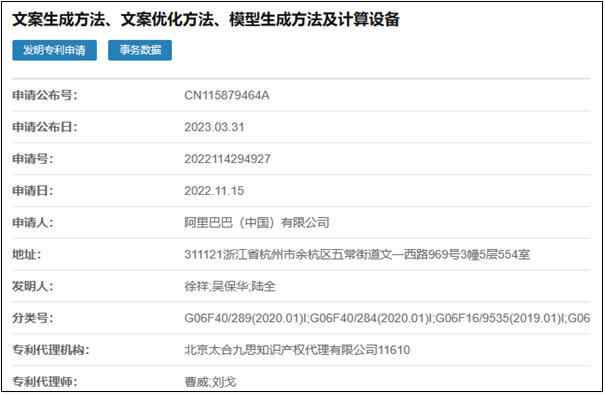Click the 申请日 label
The width and height of the screenshot is (605, 394).
click(x=33, y=191)
